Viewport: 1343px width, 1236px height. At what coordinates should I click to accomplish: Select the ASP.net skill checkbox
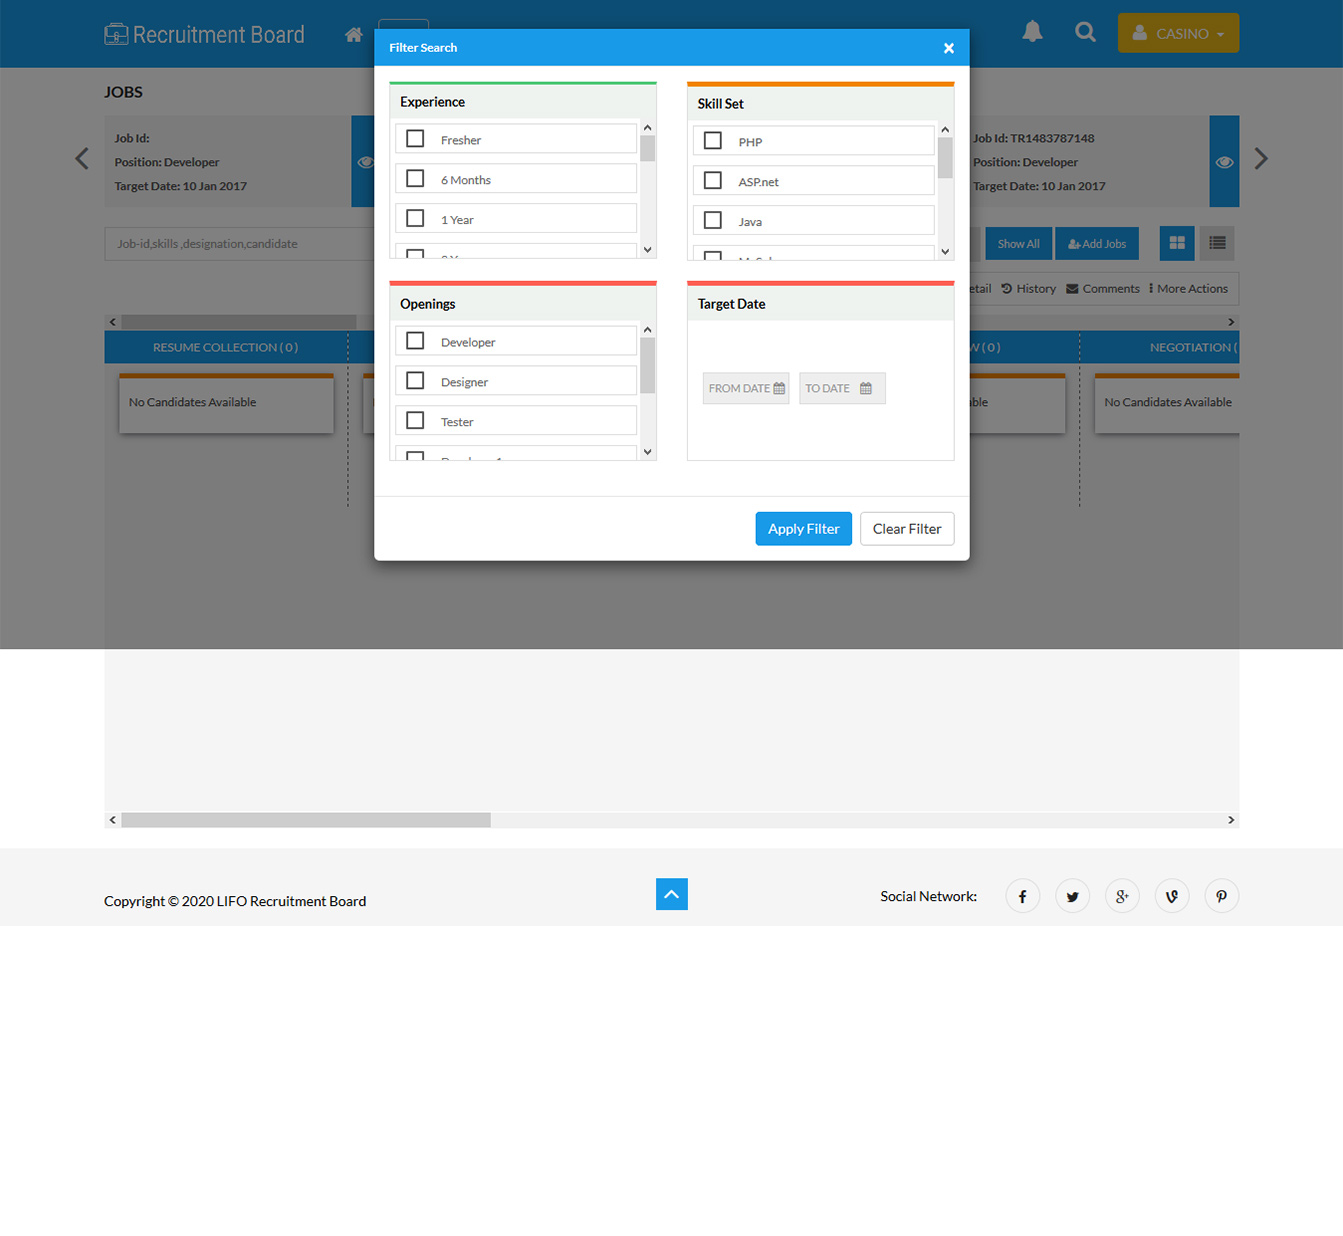(713, 181)
